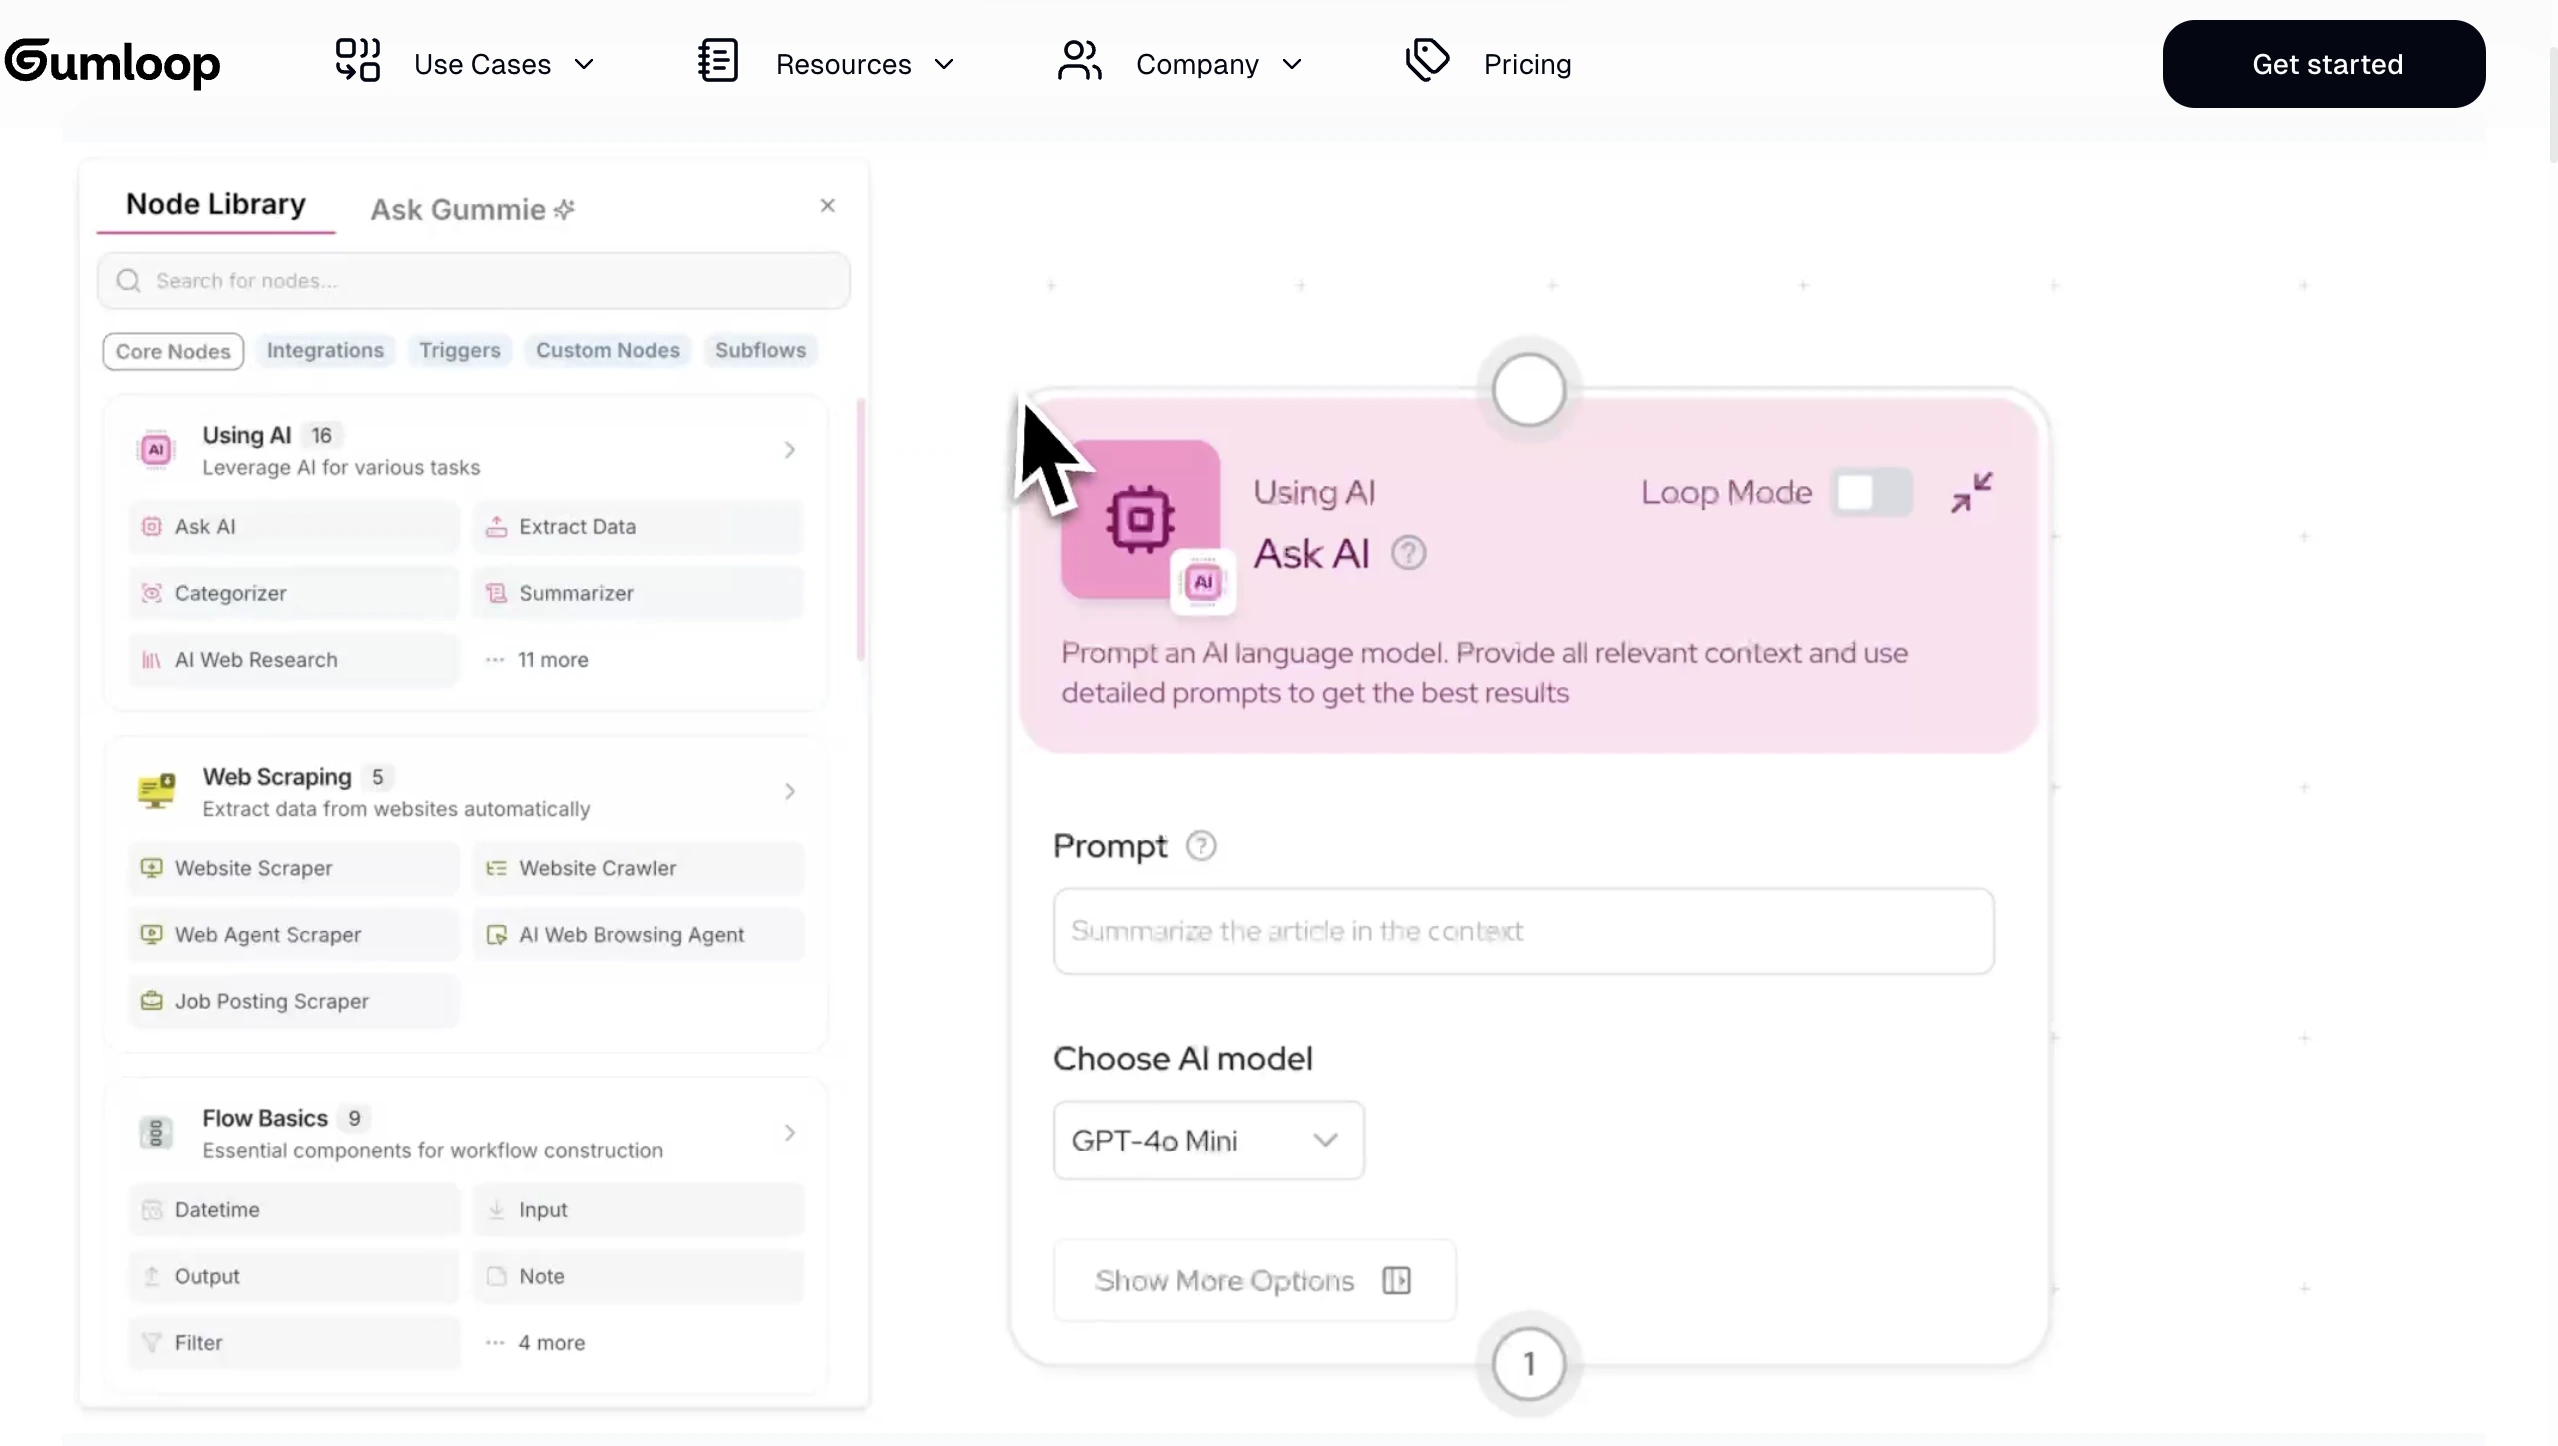Open the GPT-4o Mini model dropdown
This screenshot has width=2558, height=1446.
1207,1140
